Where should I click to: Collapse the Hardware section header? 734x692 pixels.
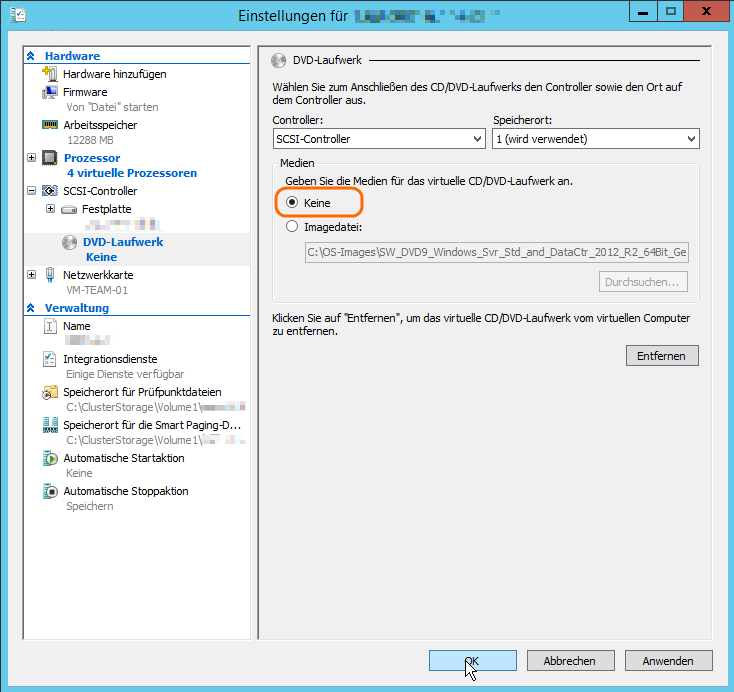[32, 56]
